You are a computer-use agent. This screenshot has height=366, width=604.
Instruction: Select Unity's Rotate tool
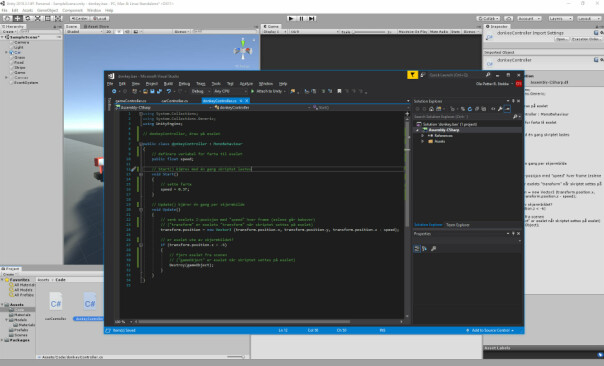(x=27, y=18)
